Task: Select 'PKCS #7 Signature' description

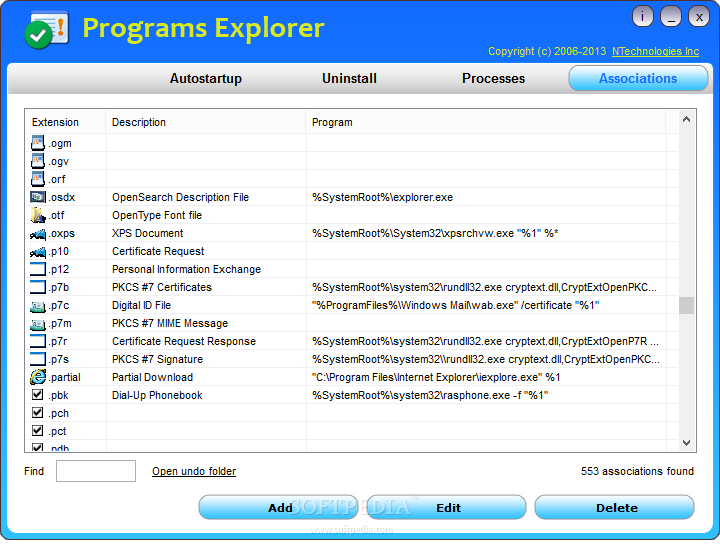Action: (157, 359)
